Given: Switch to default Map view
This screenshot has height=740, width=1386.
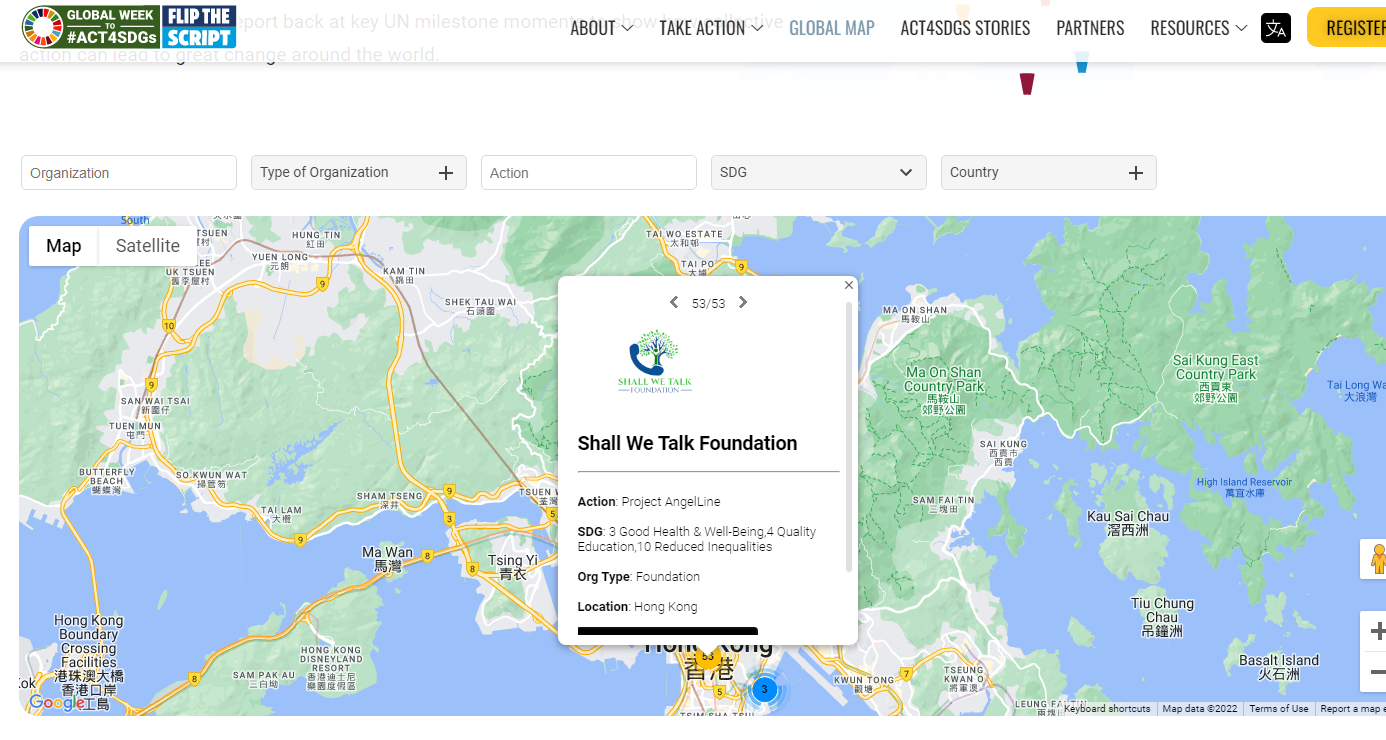Looking at the screenshot, I should [x=63, y=246].
